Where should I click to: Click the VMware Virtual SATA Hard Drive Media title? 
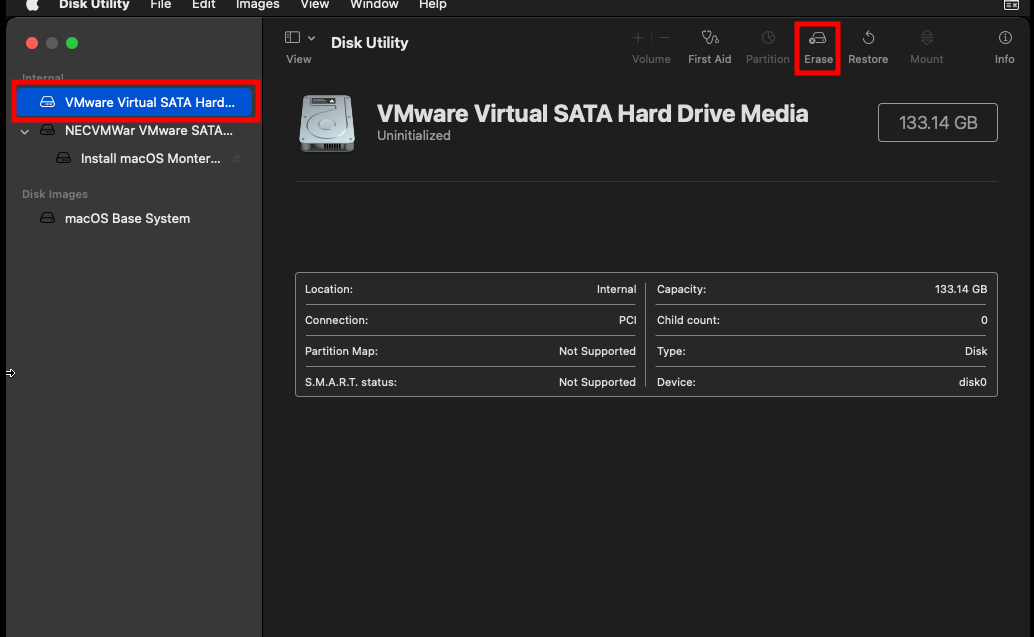coord(592,113)
